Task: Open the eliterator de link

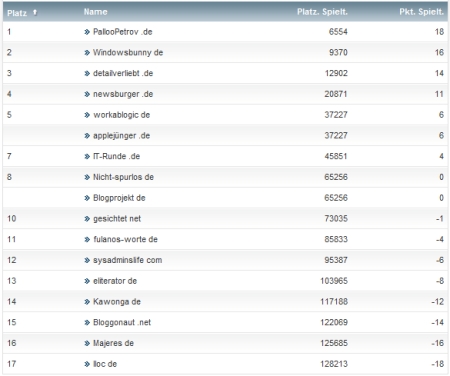Action: click(x=115, y=281)
